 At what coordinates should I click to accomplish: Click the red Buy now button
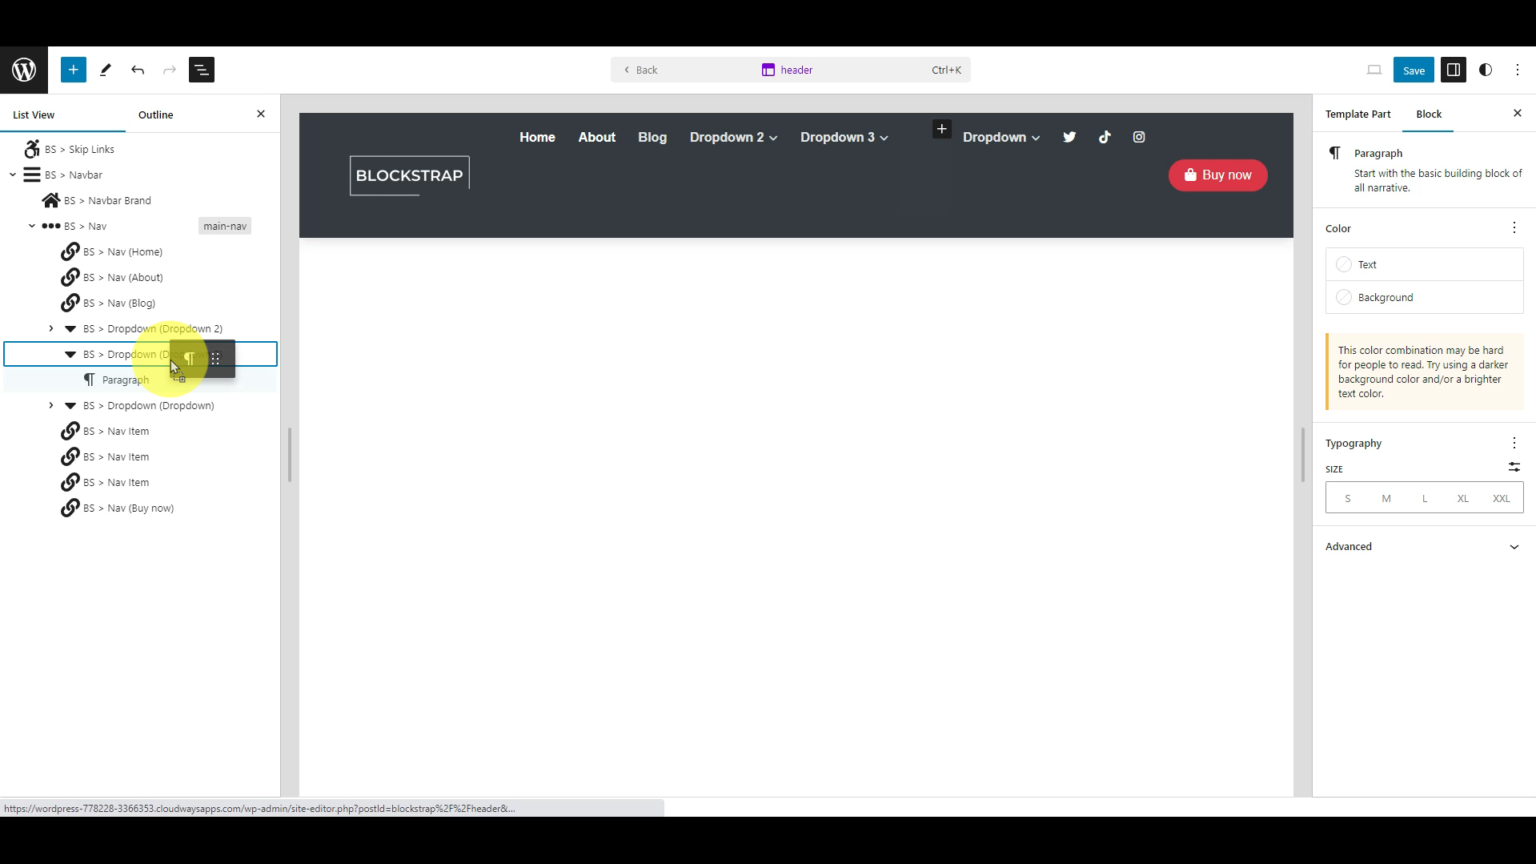point(1218,175)
